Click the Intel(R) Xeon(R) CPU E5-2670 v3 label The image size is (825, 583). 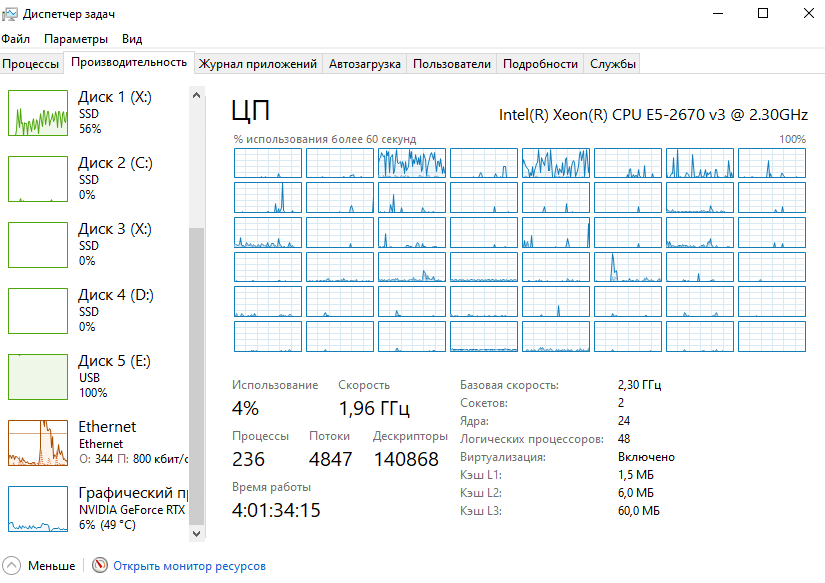coord(653,115)
